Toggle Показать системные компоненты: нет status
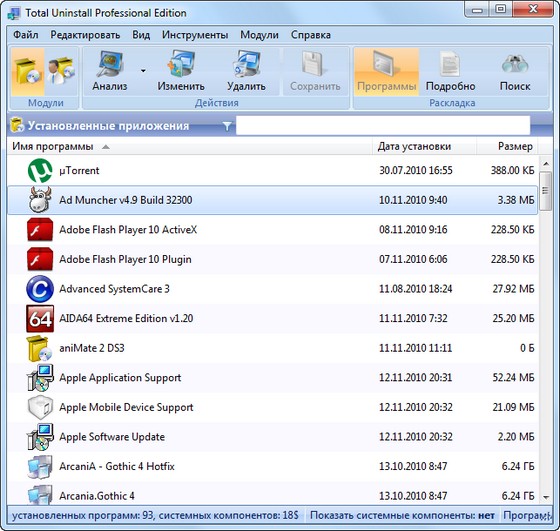Image resolution: width=560 pixels, height=531 pixels. click(x=402, y=515)
